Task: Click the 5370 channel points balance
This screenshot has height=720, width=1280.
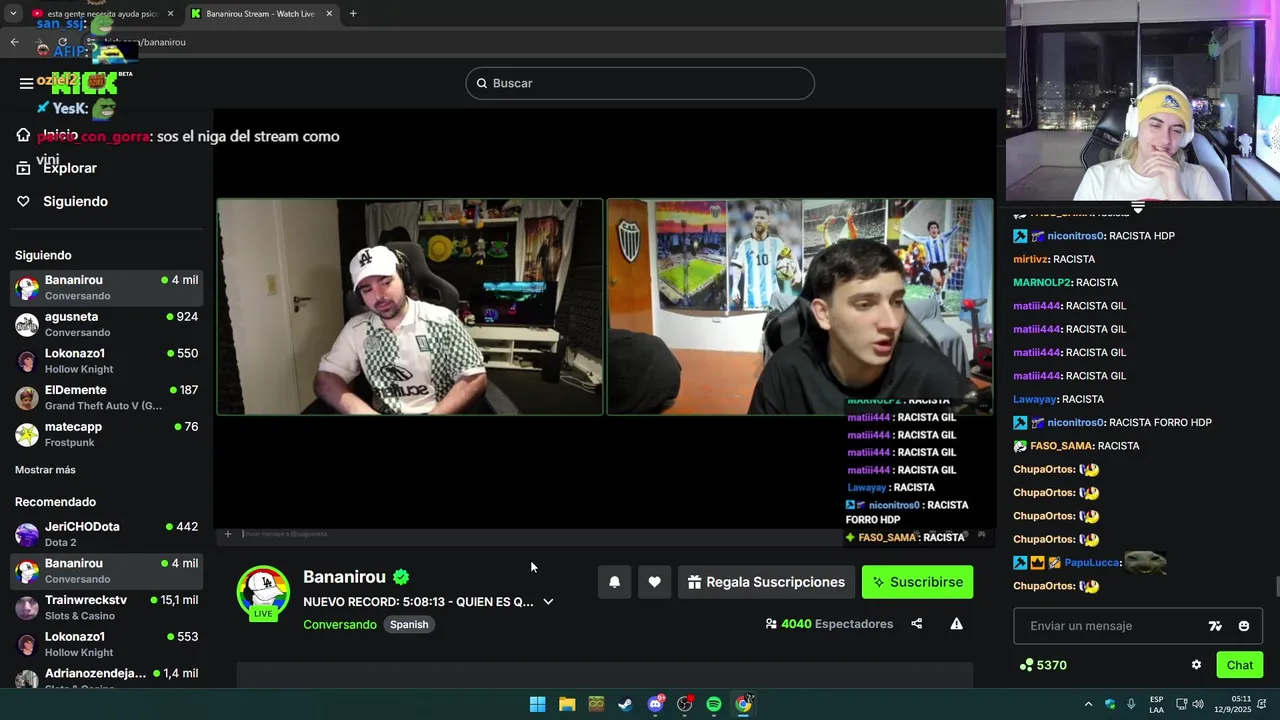Action: (1043, 665)
